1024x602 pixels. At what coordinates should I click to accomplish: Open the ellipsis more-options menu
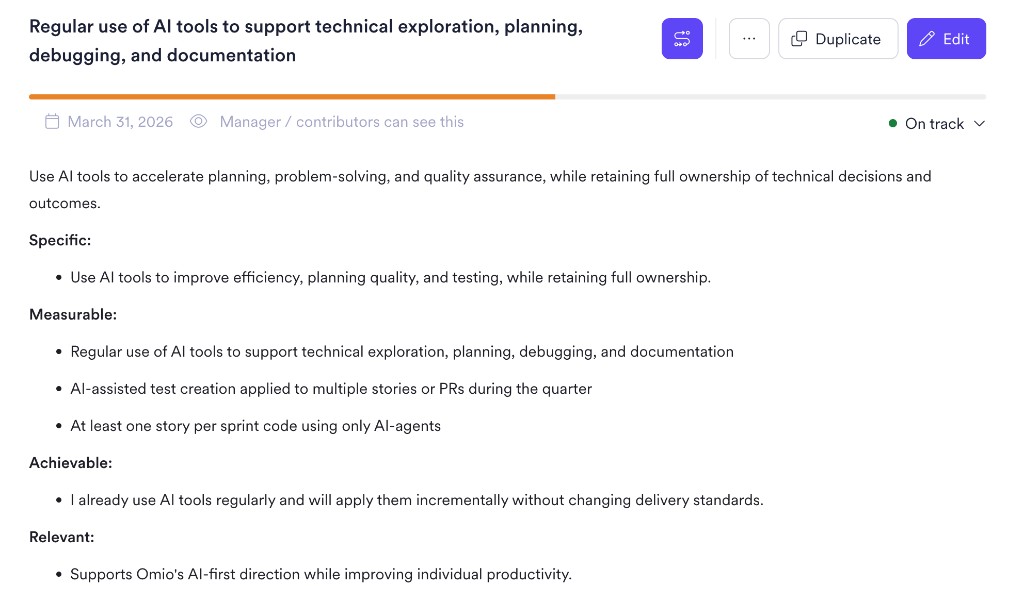748,38
